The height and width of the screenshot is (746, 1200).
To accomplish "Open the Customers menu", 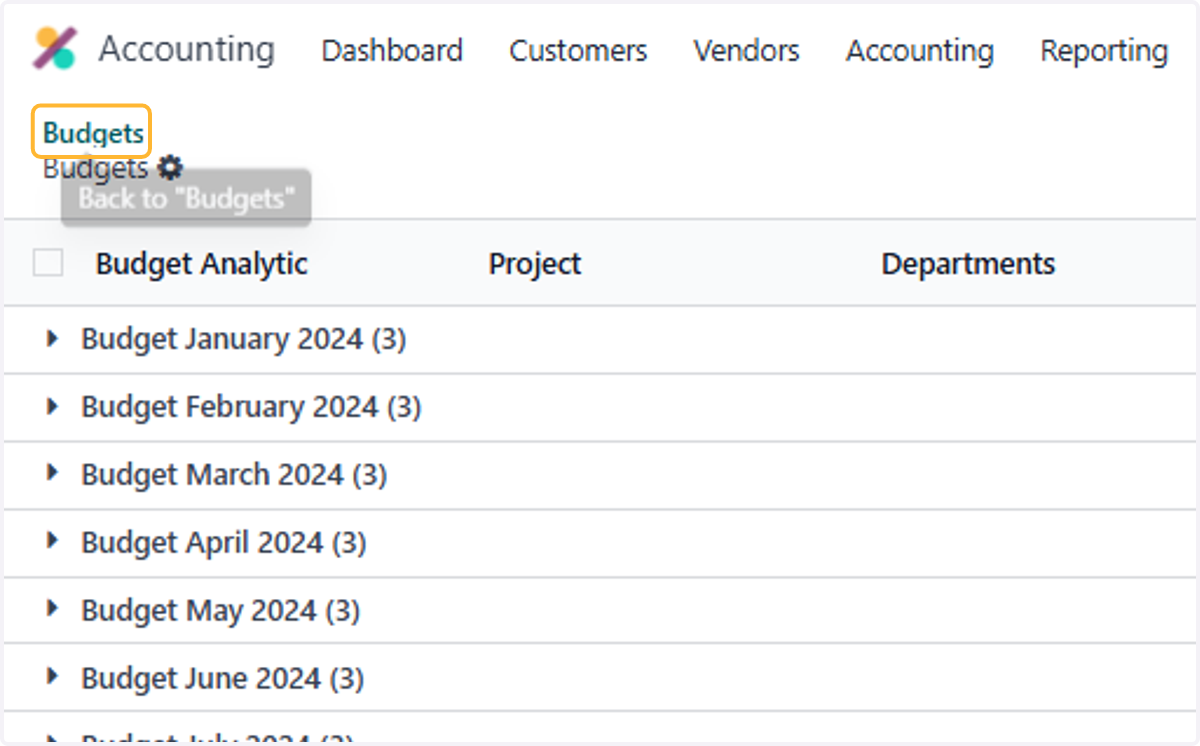I will click(578, 50).
